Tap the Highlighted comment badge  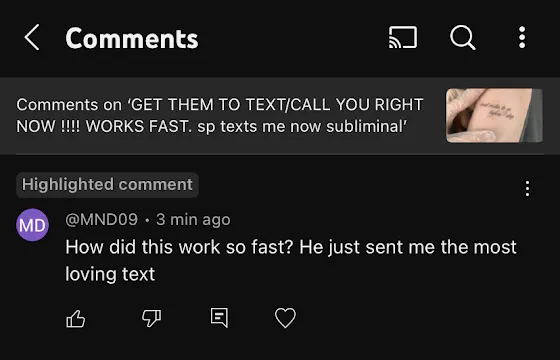[x=107, y=185]
